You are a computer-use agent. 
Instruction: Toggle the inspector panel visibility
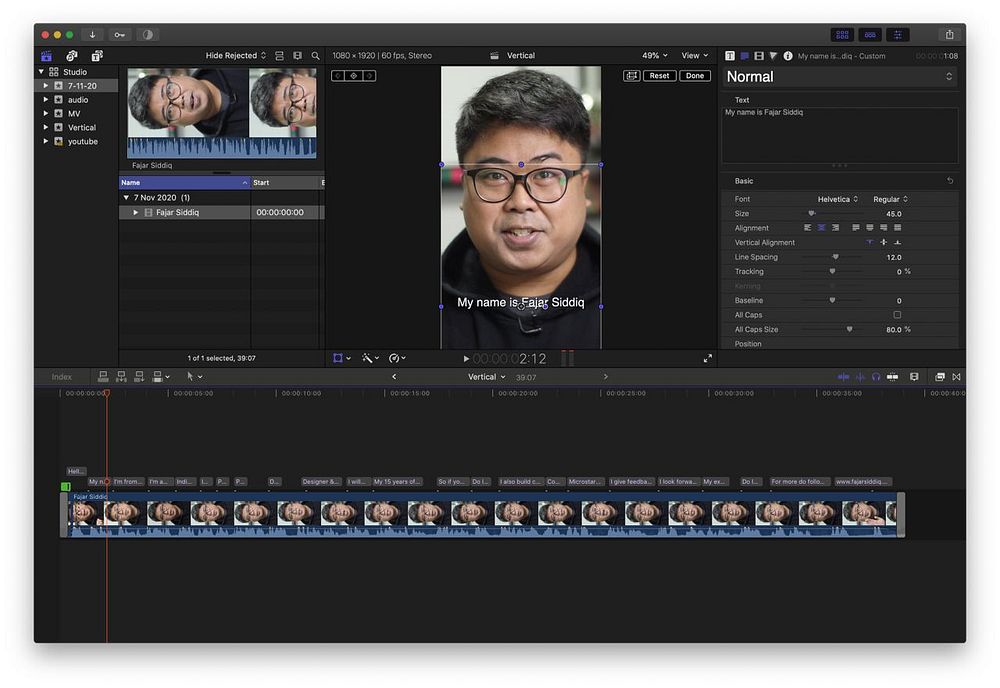[898, 34]
